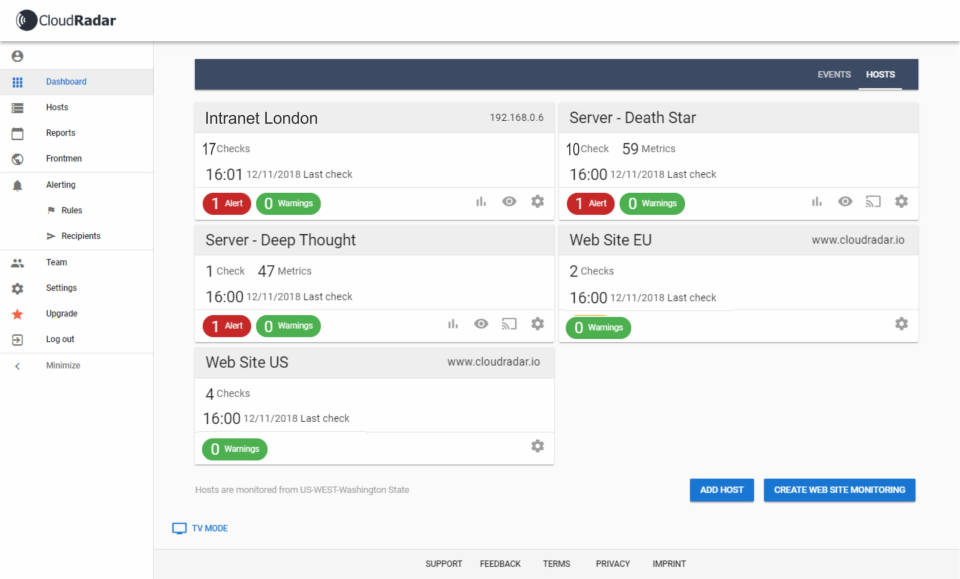Click the settings gear on Web Site EU card
The image size is (960, 579).
pos(901,324)
